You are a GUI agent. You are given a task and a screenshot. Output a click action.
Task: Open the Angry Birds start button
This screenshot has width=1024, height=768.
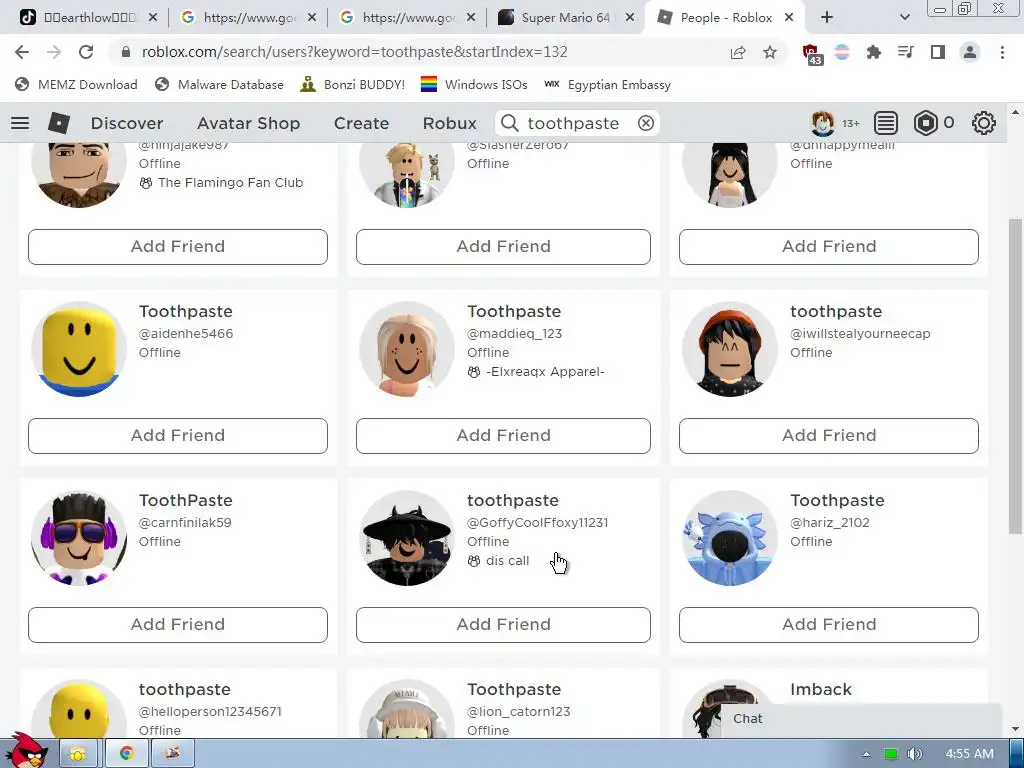[26, 751]
